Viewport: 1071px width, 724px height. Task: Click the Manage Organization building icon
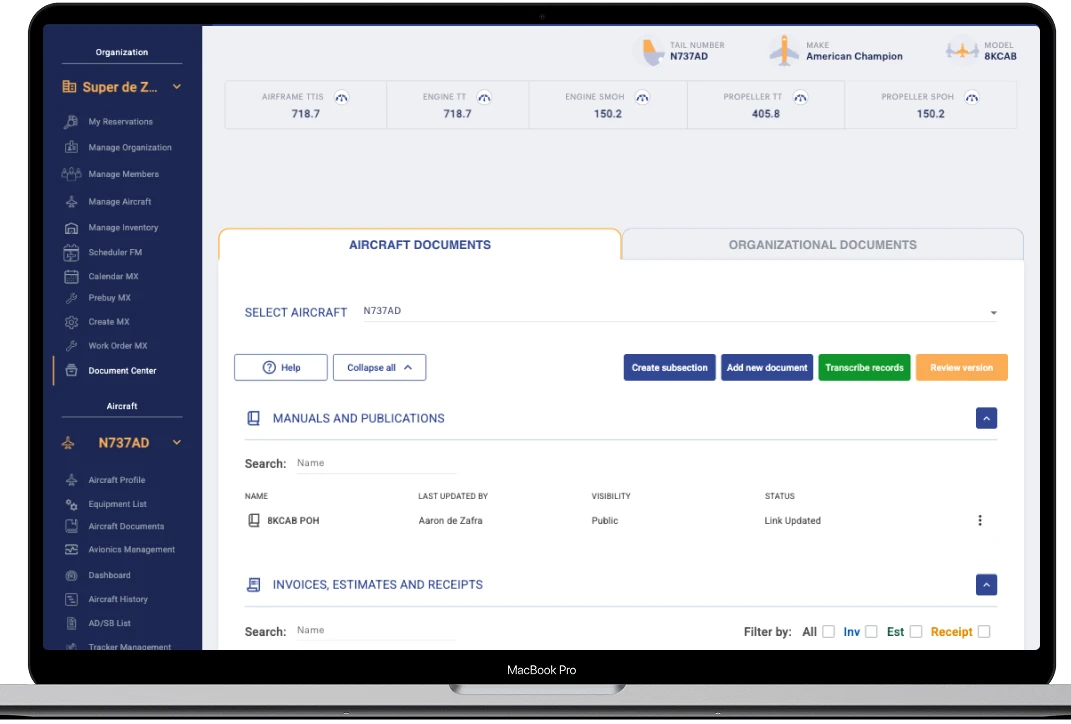point(71,148)
